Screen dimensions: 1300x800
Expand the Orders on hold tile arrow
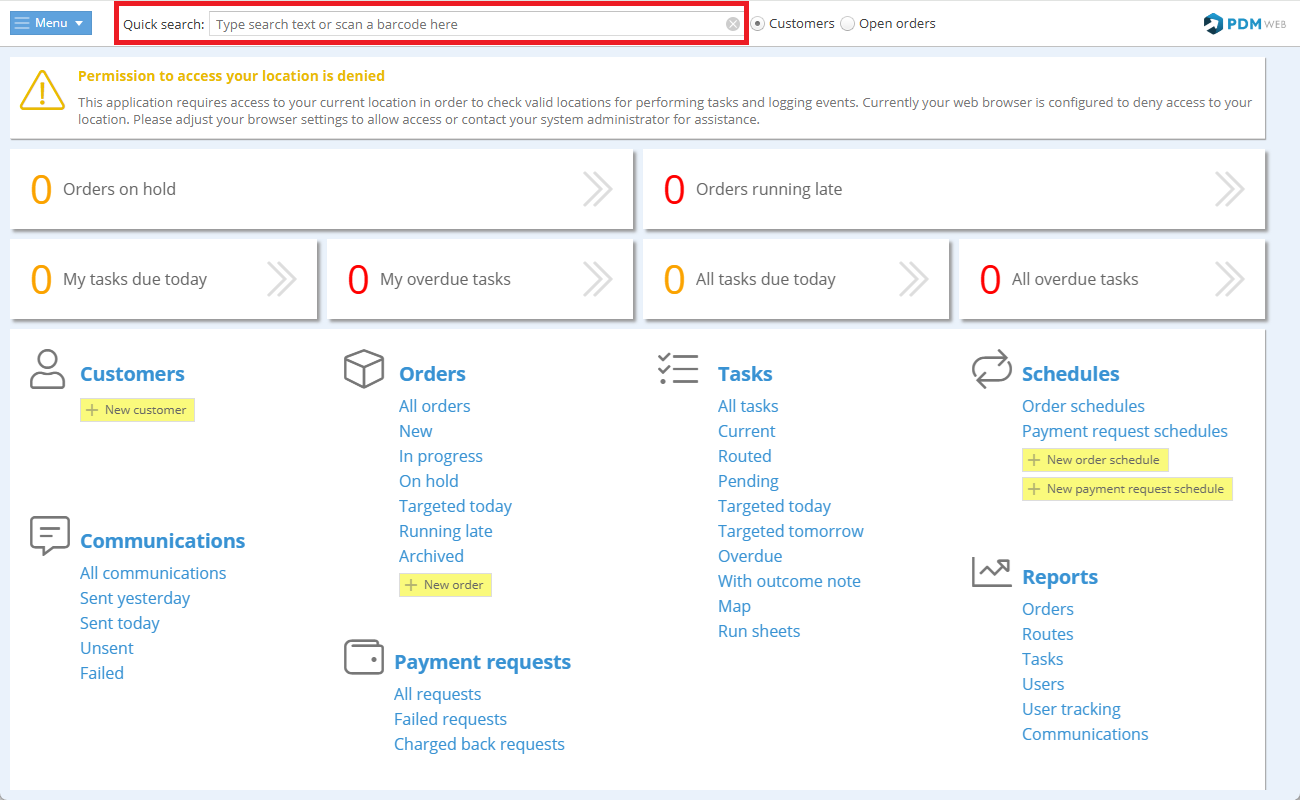tap(597, 189)
